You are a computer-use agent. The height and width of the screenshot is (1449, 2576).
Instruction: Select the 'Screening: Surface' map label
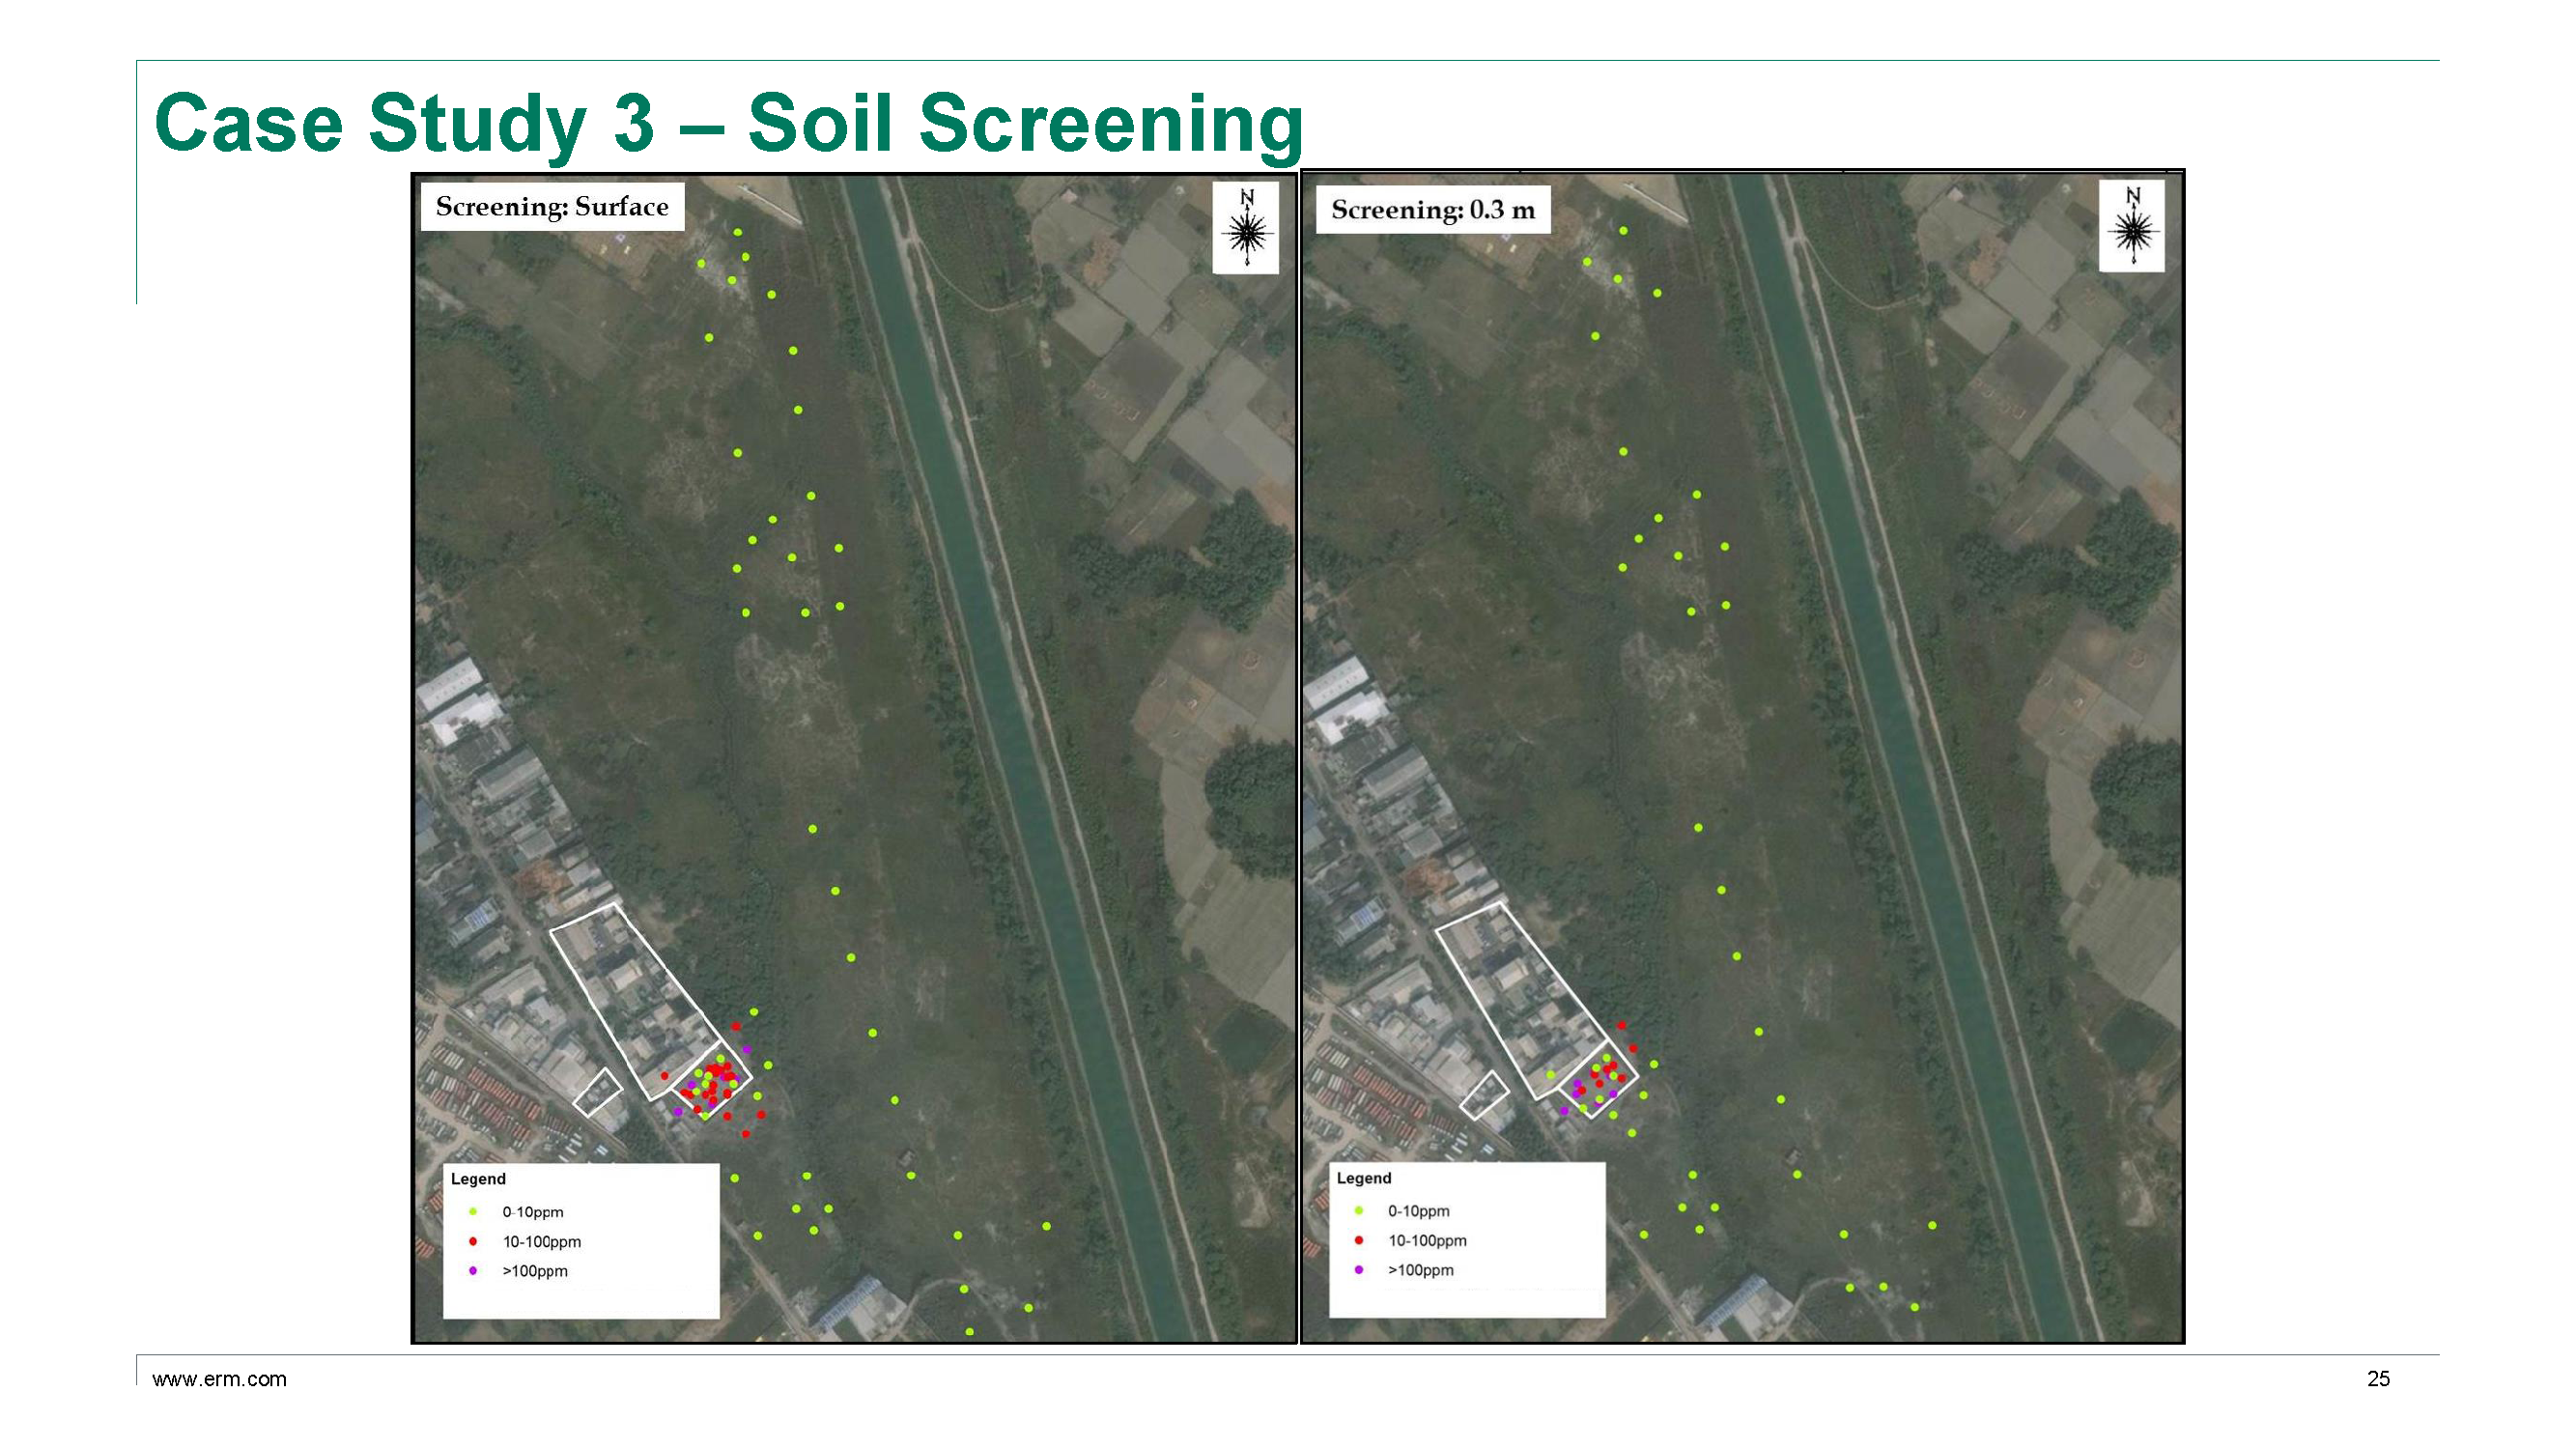[552, 207]
